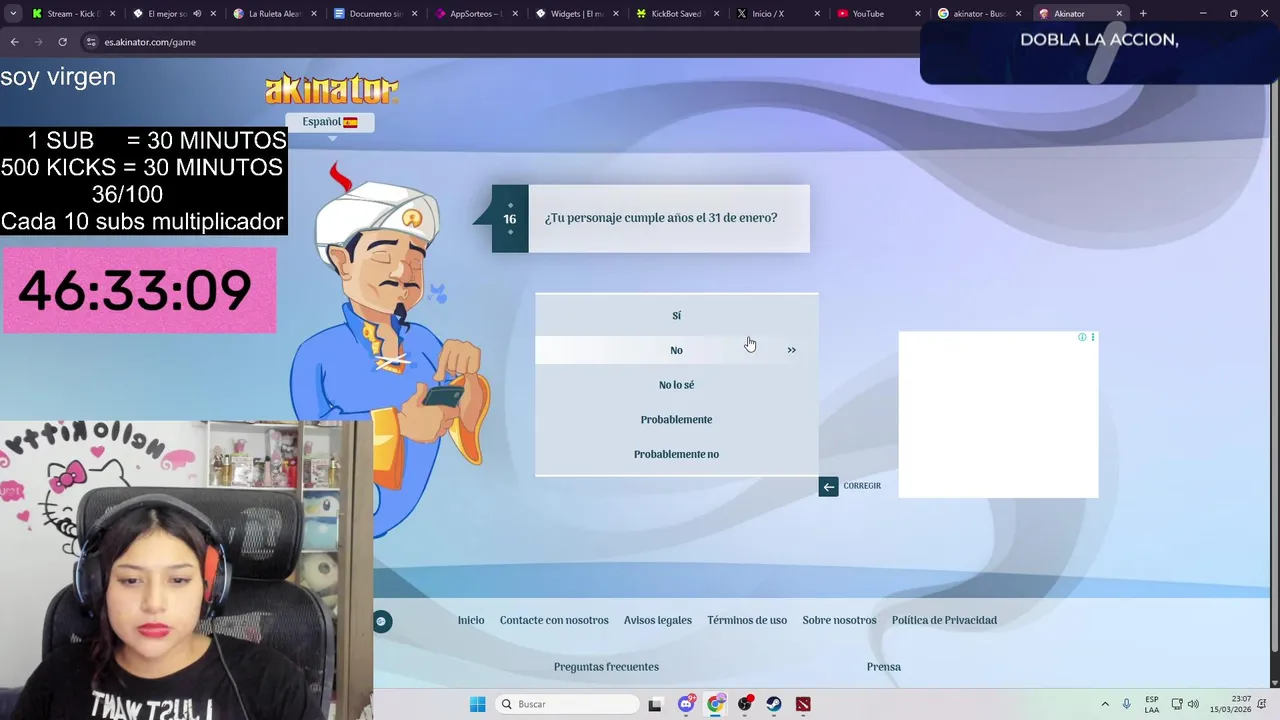Image resolution: width=1280 pixels, height=720 pixels.
Task: Open the Prensa footer link
Action: tap(884, 667)
